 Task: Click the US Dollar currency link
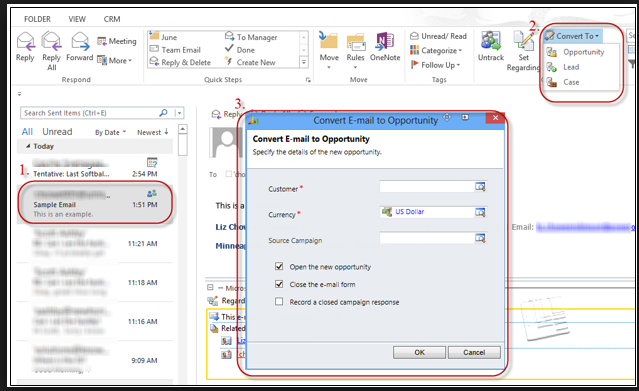[410, 212]
